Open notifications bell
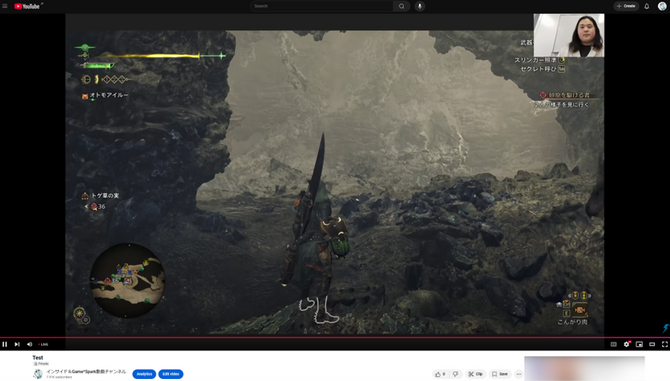The height and width of the screenshot is (381, 670). tap(646, 6)
